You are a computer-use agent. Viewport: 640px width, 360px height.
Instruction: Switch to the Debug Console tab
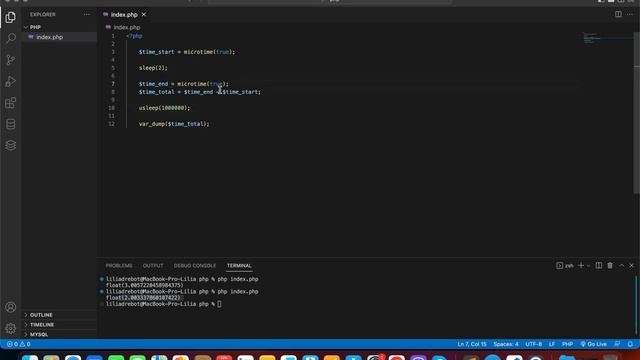[195, 266]
